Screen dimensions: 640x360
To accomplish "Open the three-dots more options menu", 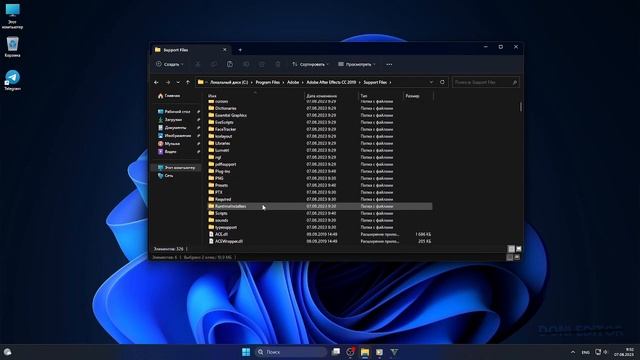I will pyautogui.click(x=389, y=64).
